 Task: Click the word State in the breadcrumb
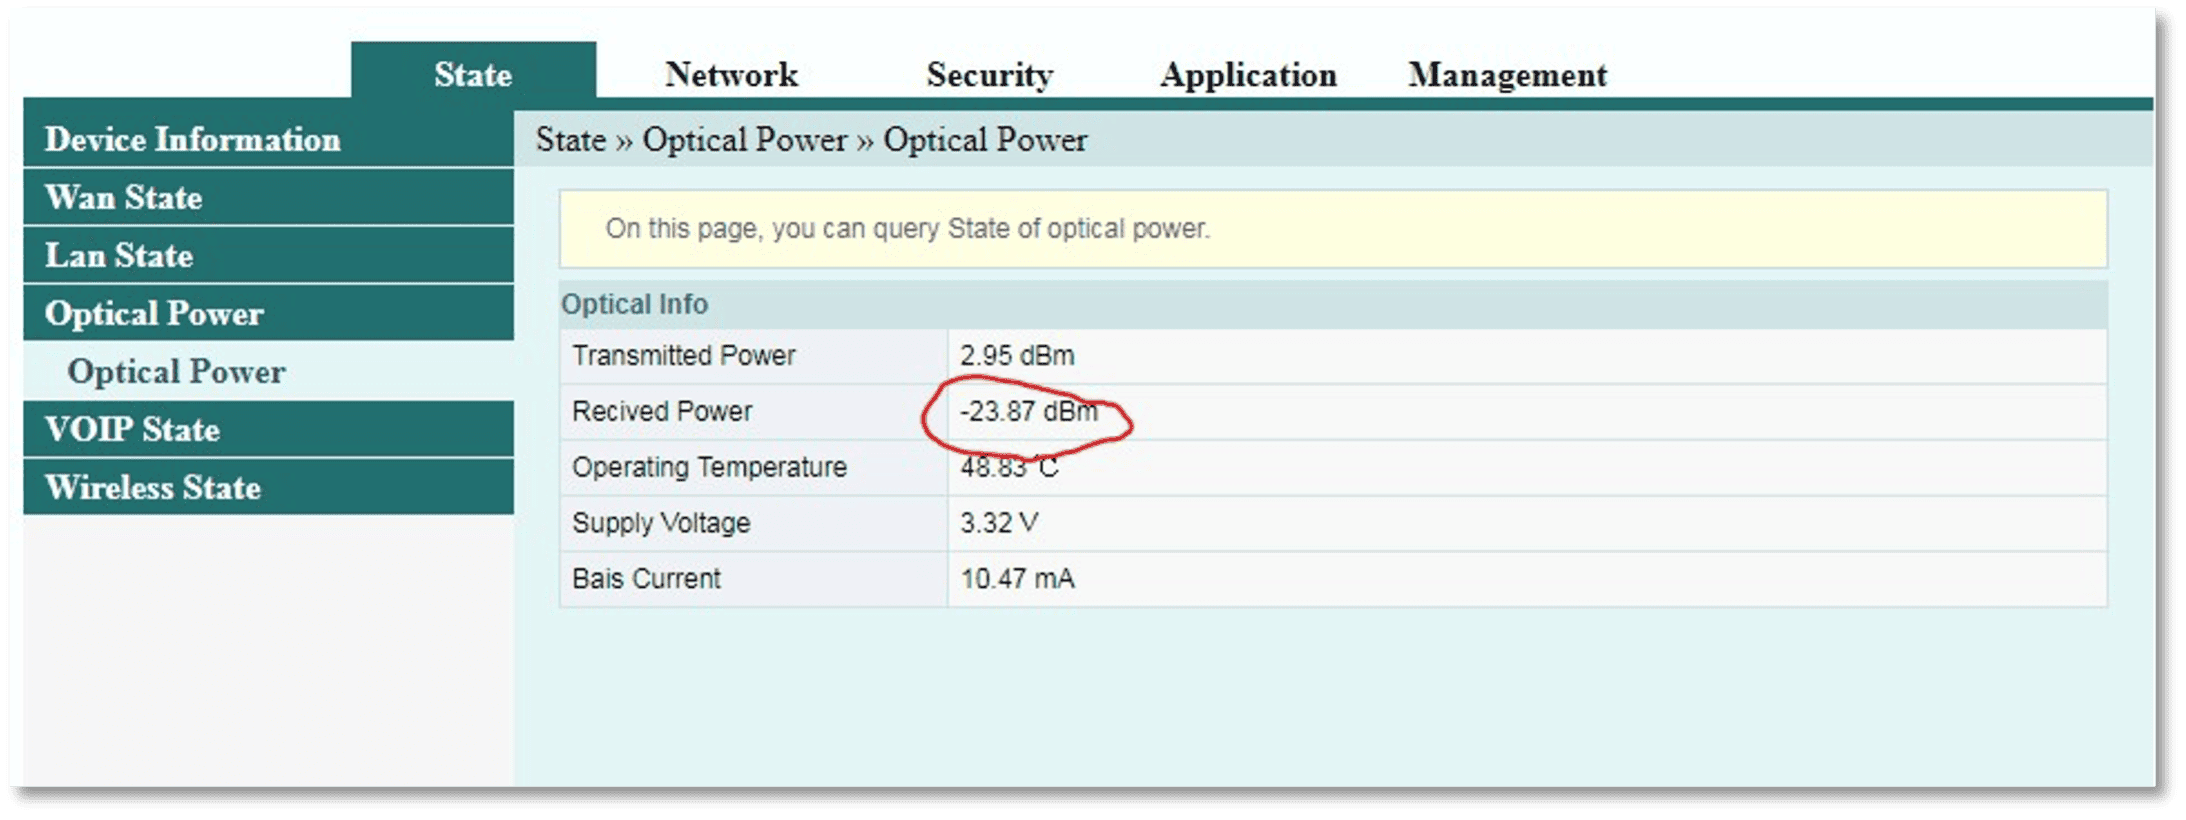[x=570, y=139]
